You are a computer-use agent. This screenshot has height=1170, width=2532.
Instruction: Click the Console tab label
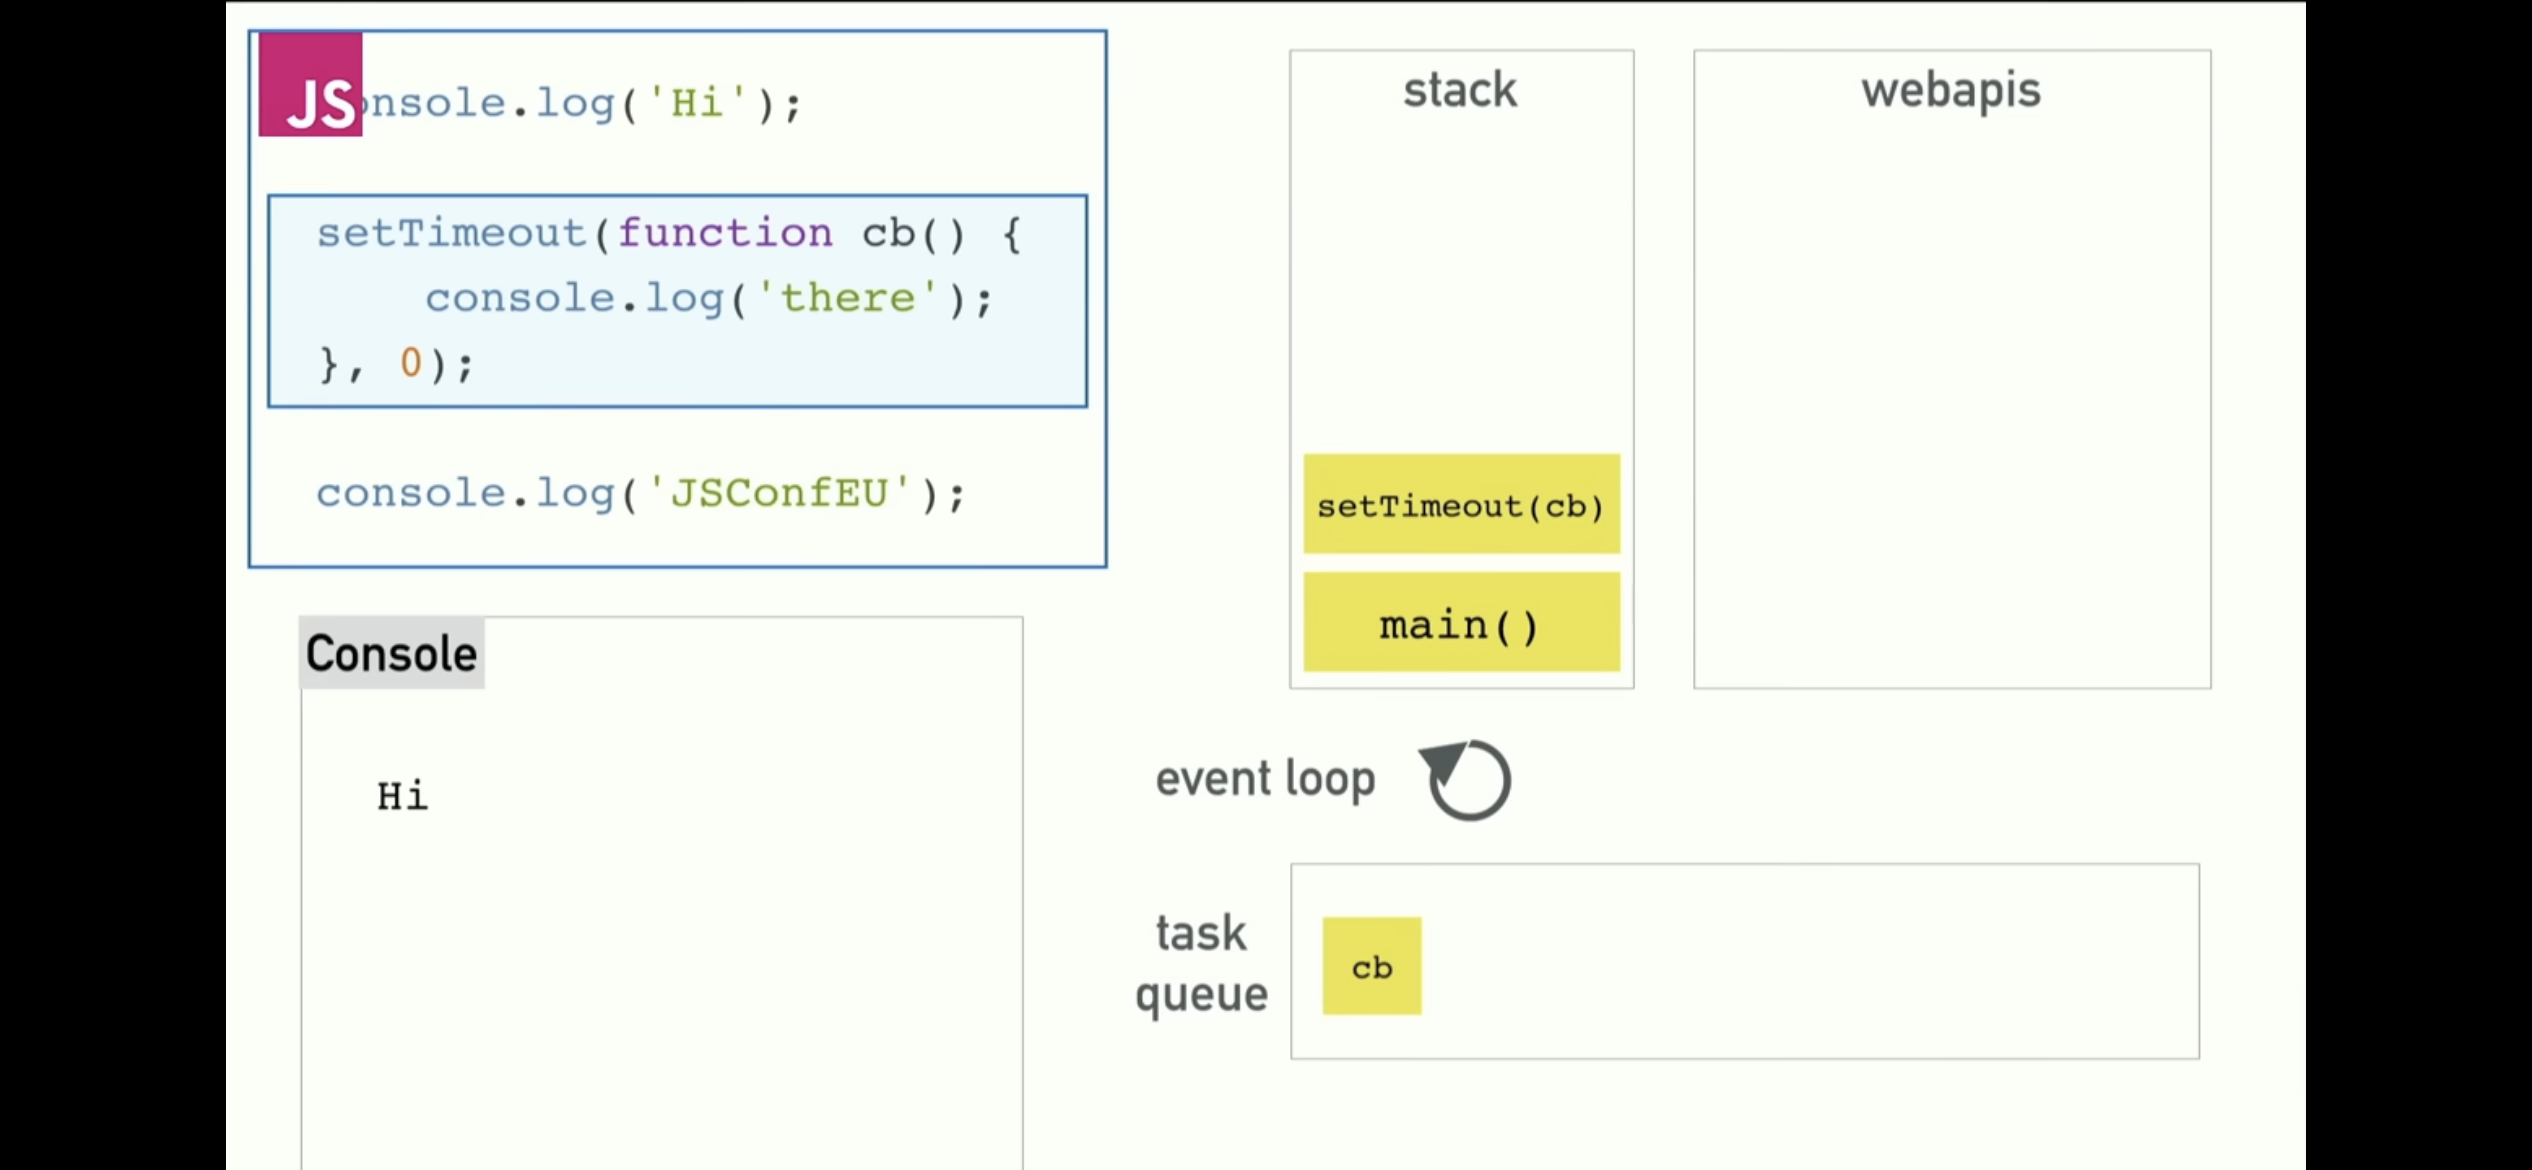pyautogui.click(x=392, y=654)
